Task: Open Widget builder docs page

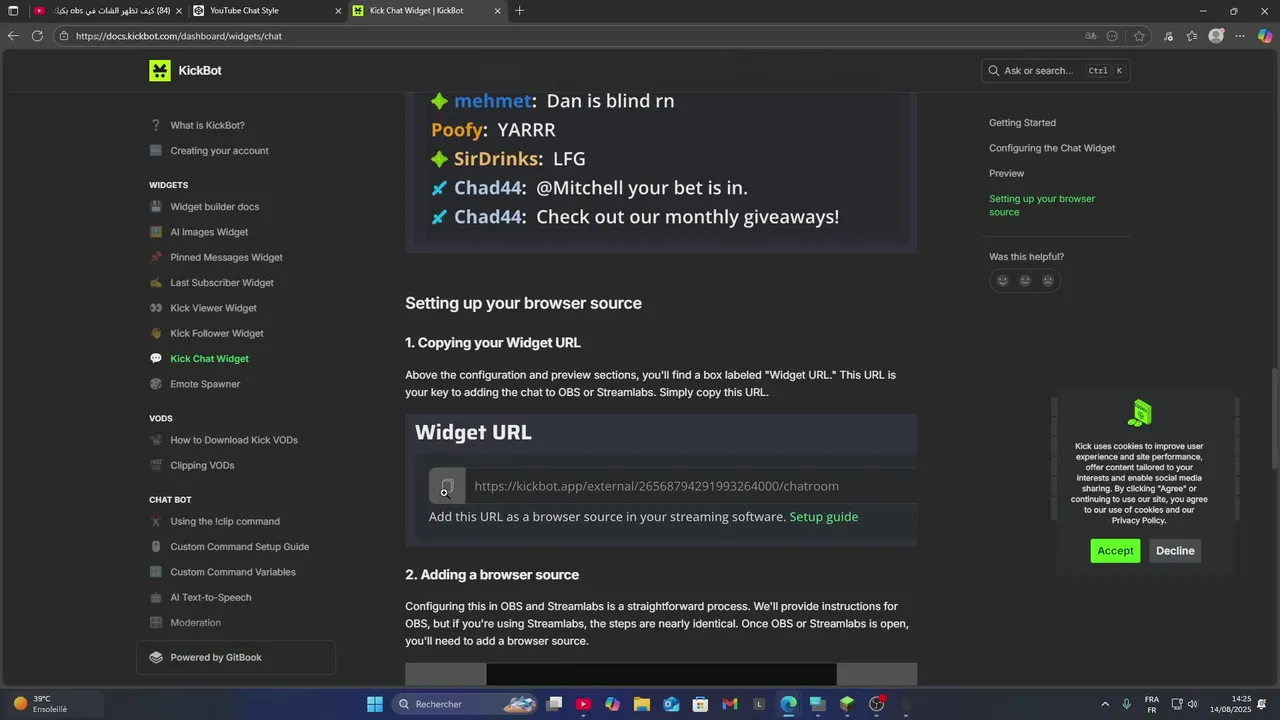Action: 214,207
